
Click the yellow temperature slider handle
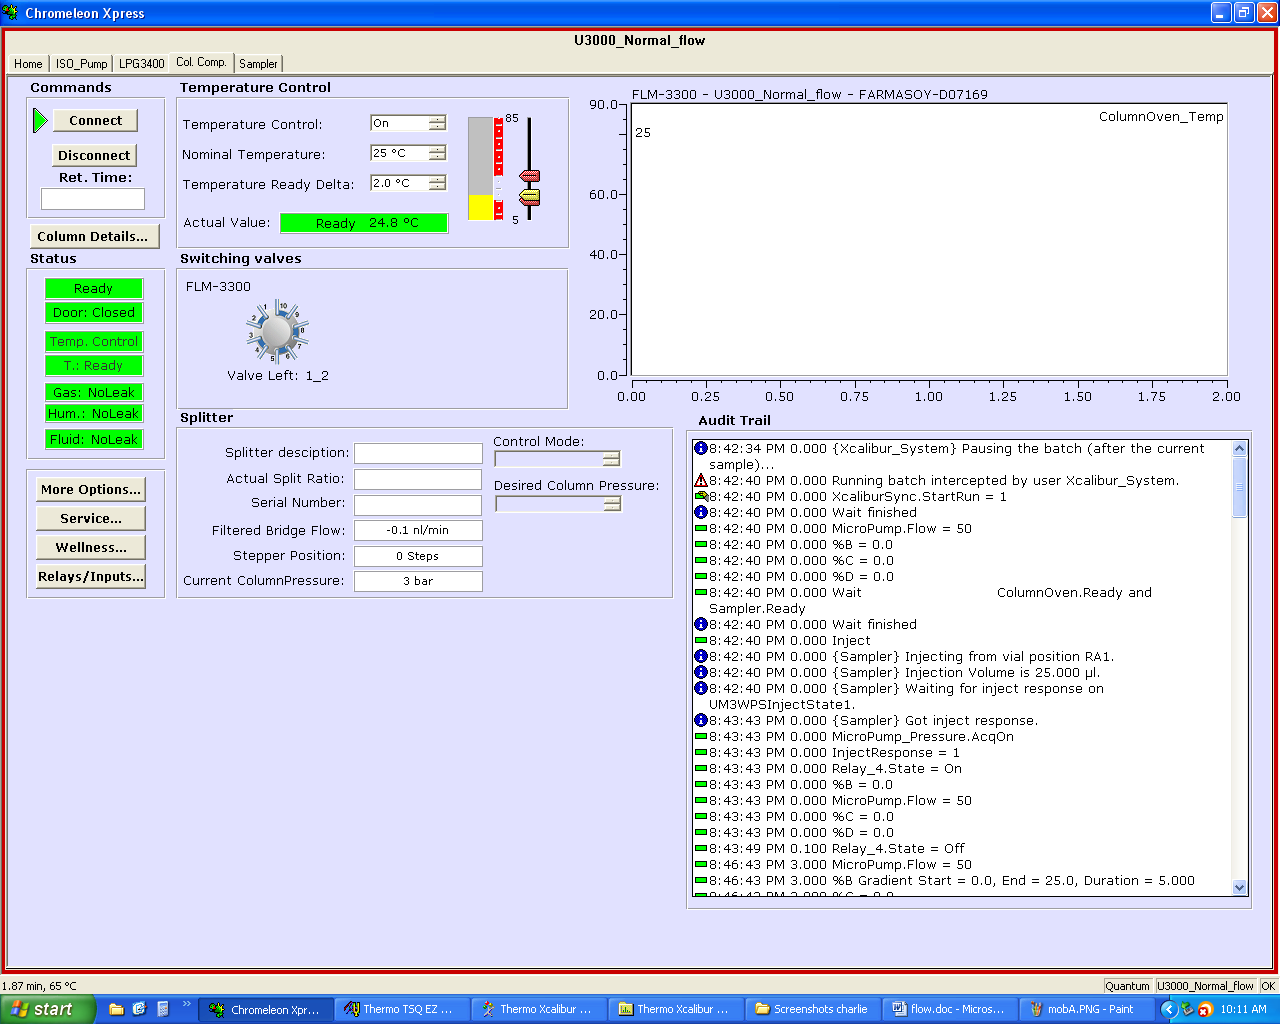(530, 195)
